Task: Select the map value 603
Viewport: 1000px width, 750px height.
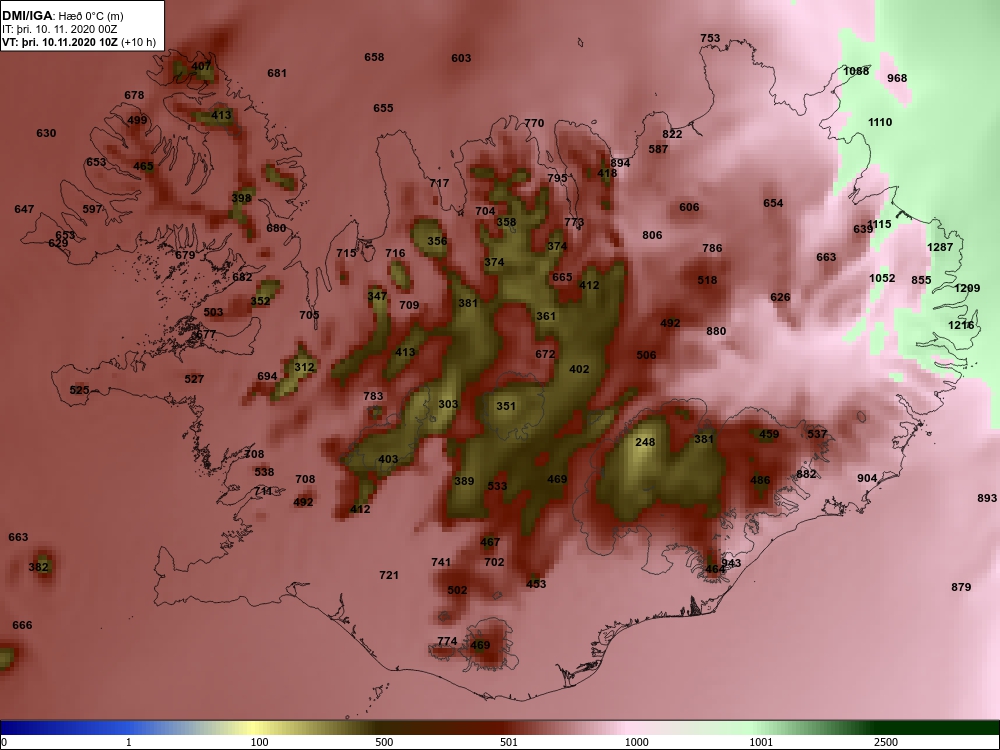Action: [x=461, y=59]
